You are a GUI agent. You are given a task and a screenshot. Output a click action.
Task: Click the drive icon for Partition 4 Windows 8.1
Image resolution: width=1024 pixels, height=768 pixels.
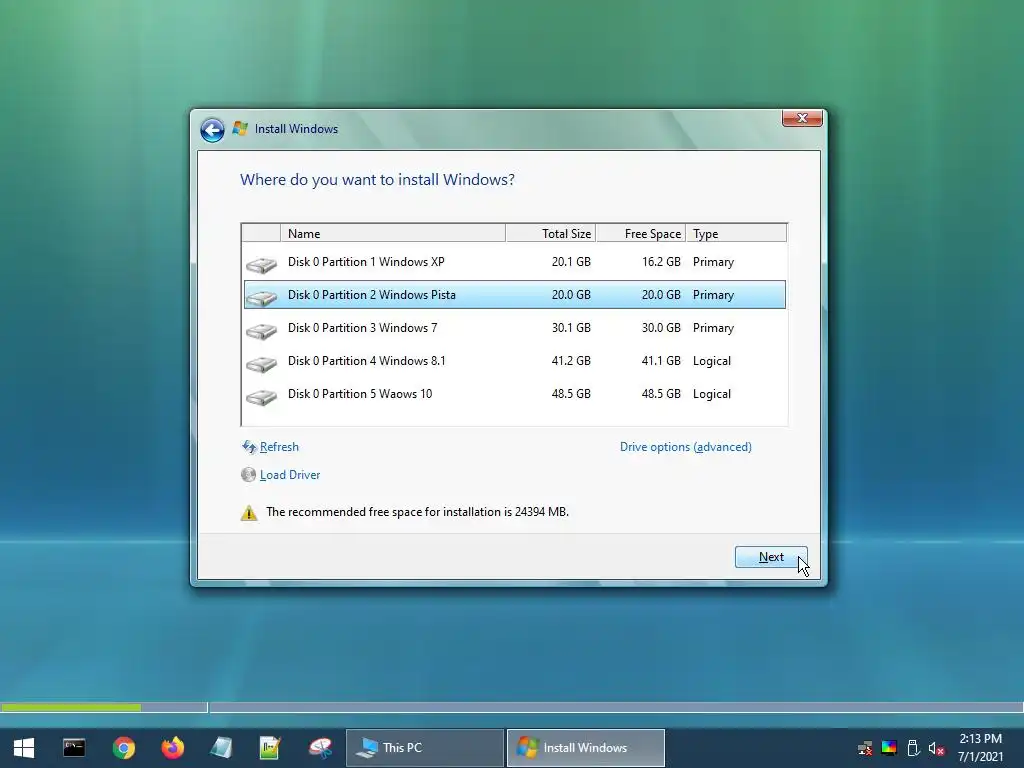tap(261, 364)
